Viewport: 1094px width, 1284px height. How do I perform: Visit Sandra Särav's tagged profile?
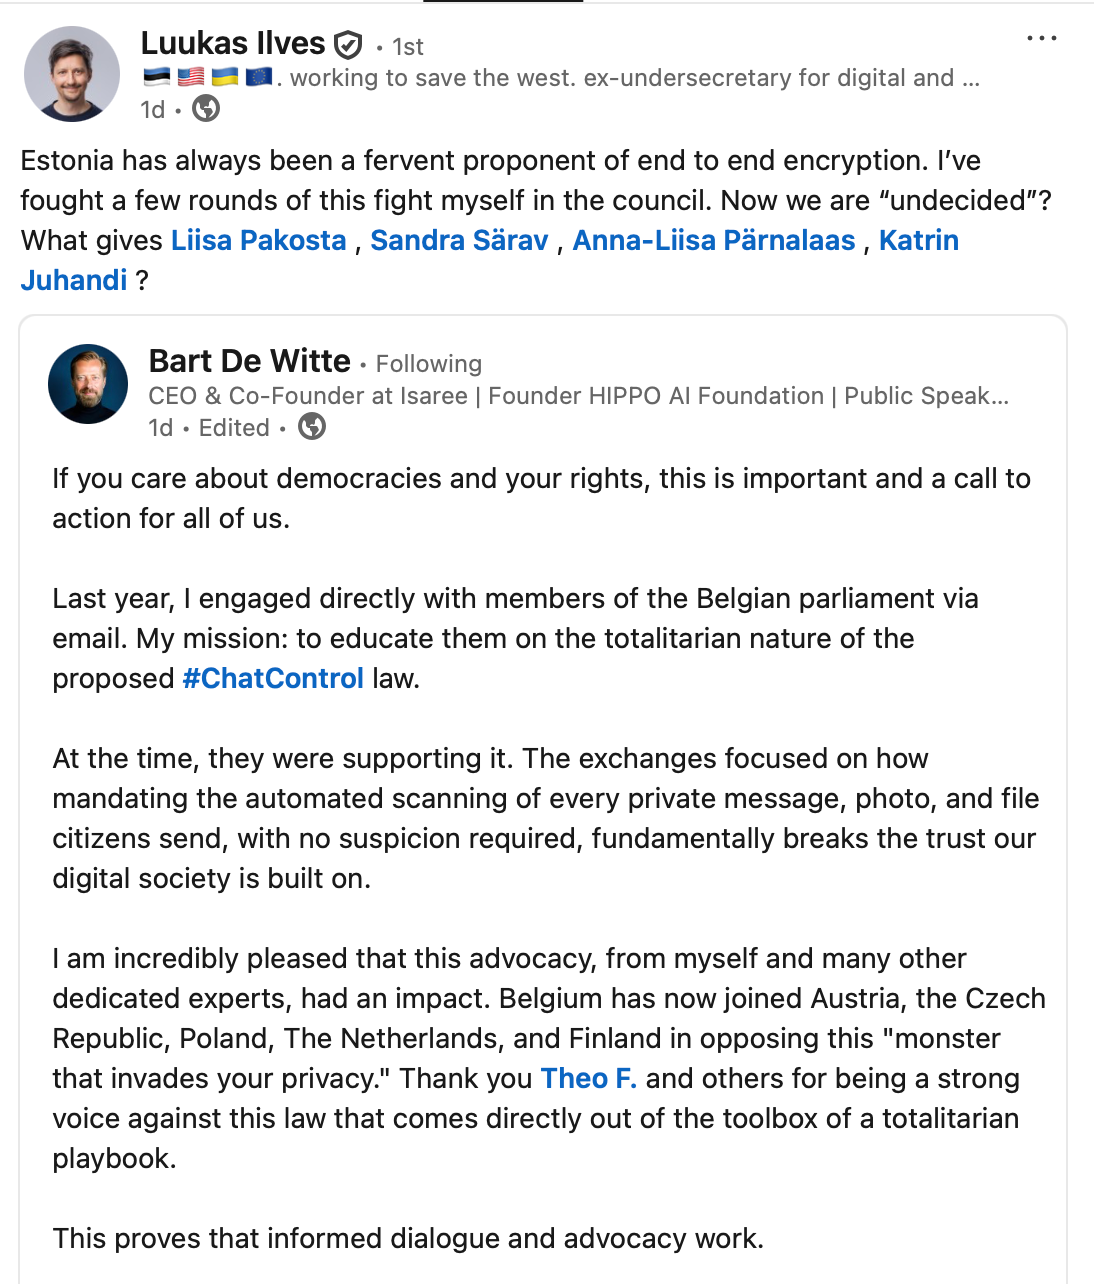(x=459, y=241)
